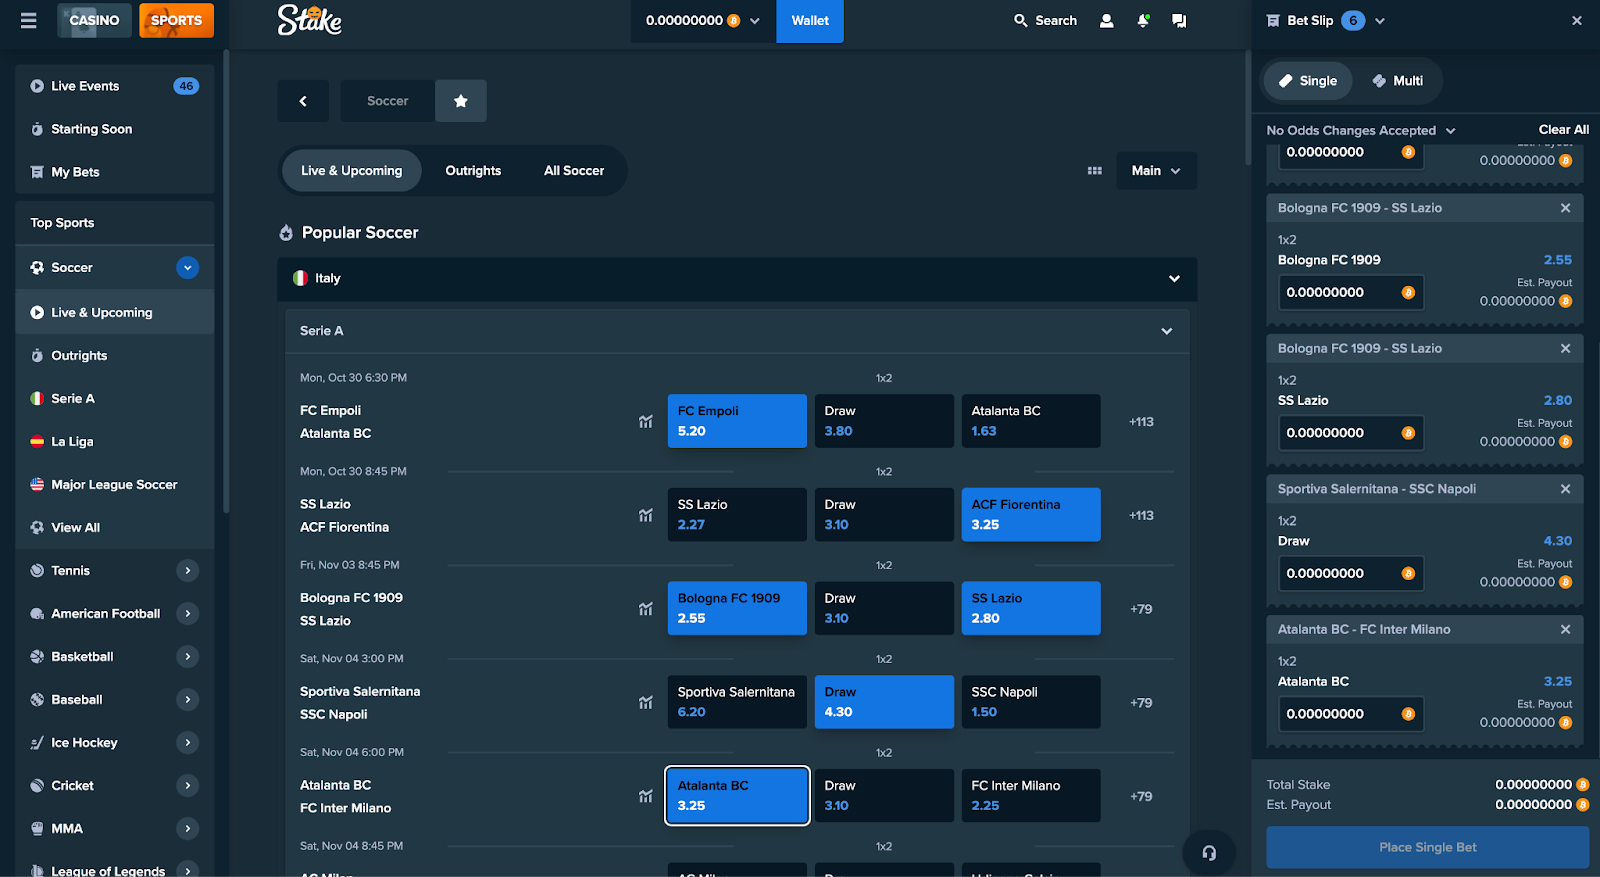Toggle Draw 4.30 odds Salernitana match
The height and width of the screenshot is (877, 1600).
[x=884, y=702]
